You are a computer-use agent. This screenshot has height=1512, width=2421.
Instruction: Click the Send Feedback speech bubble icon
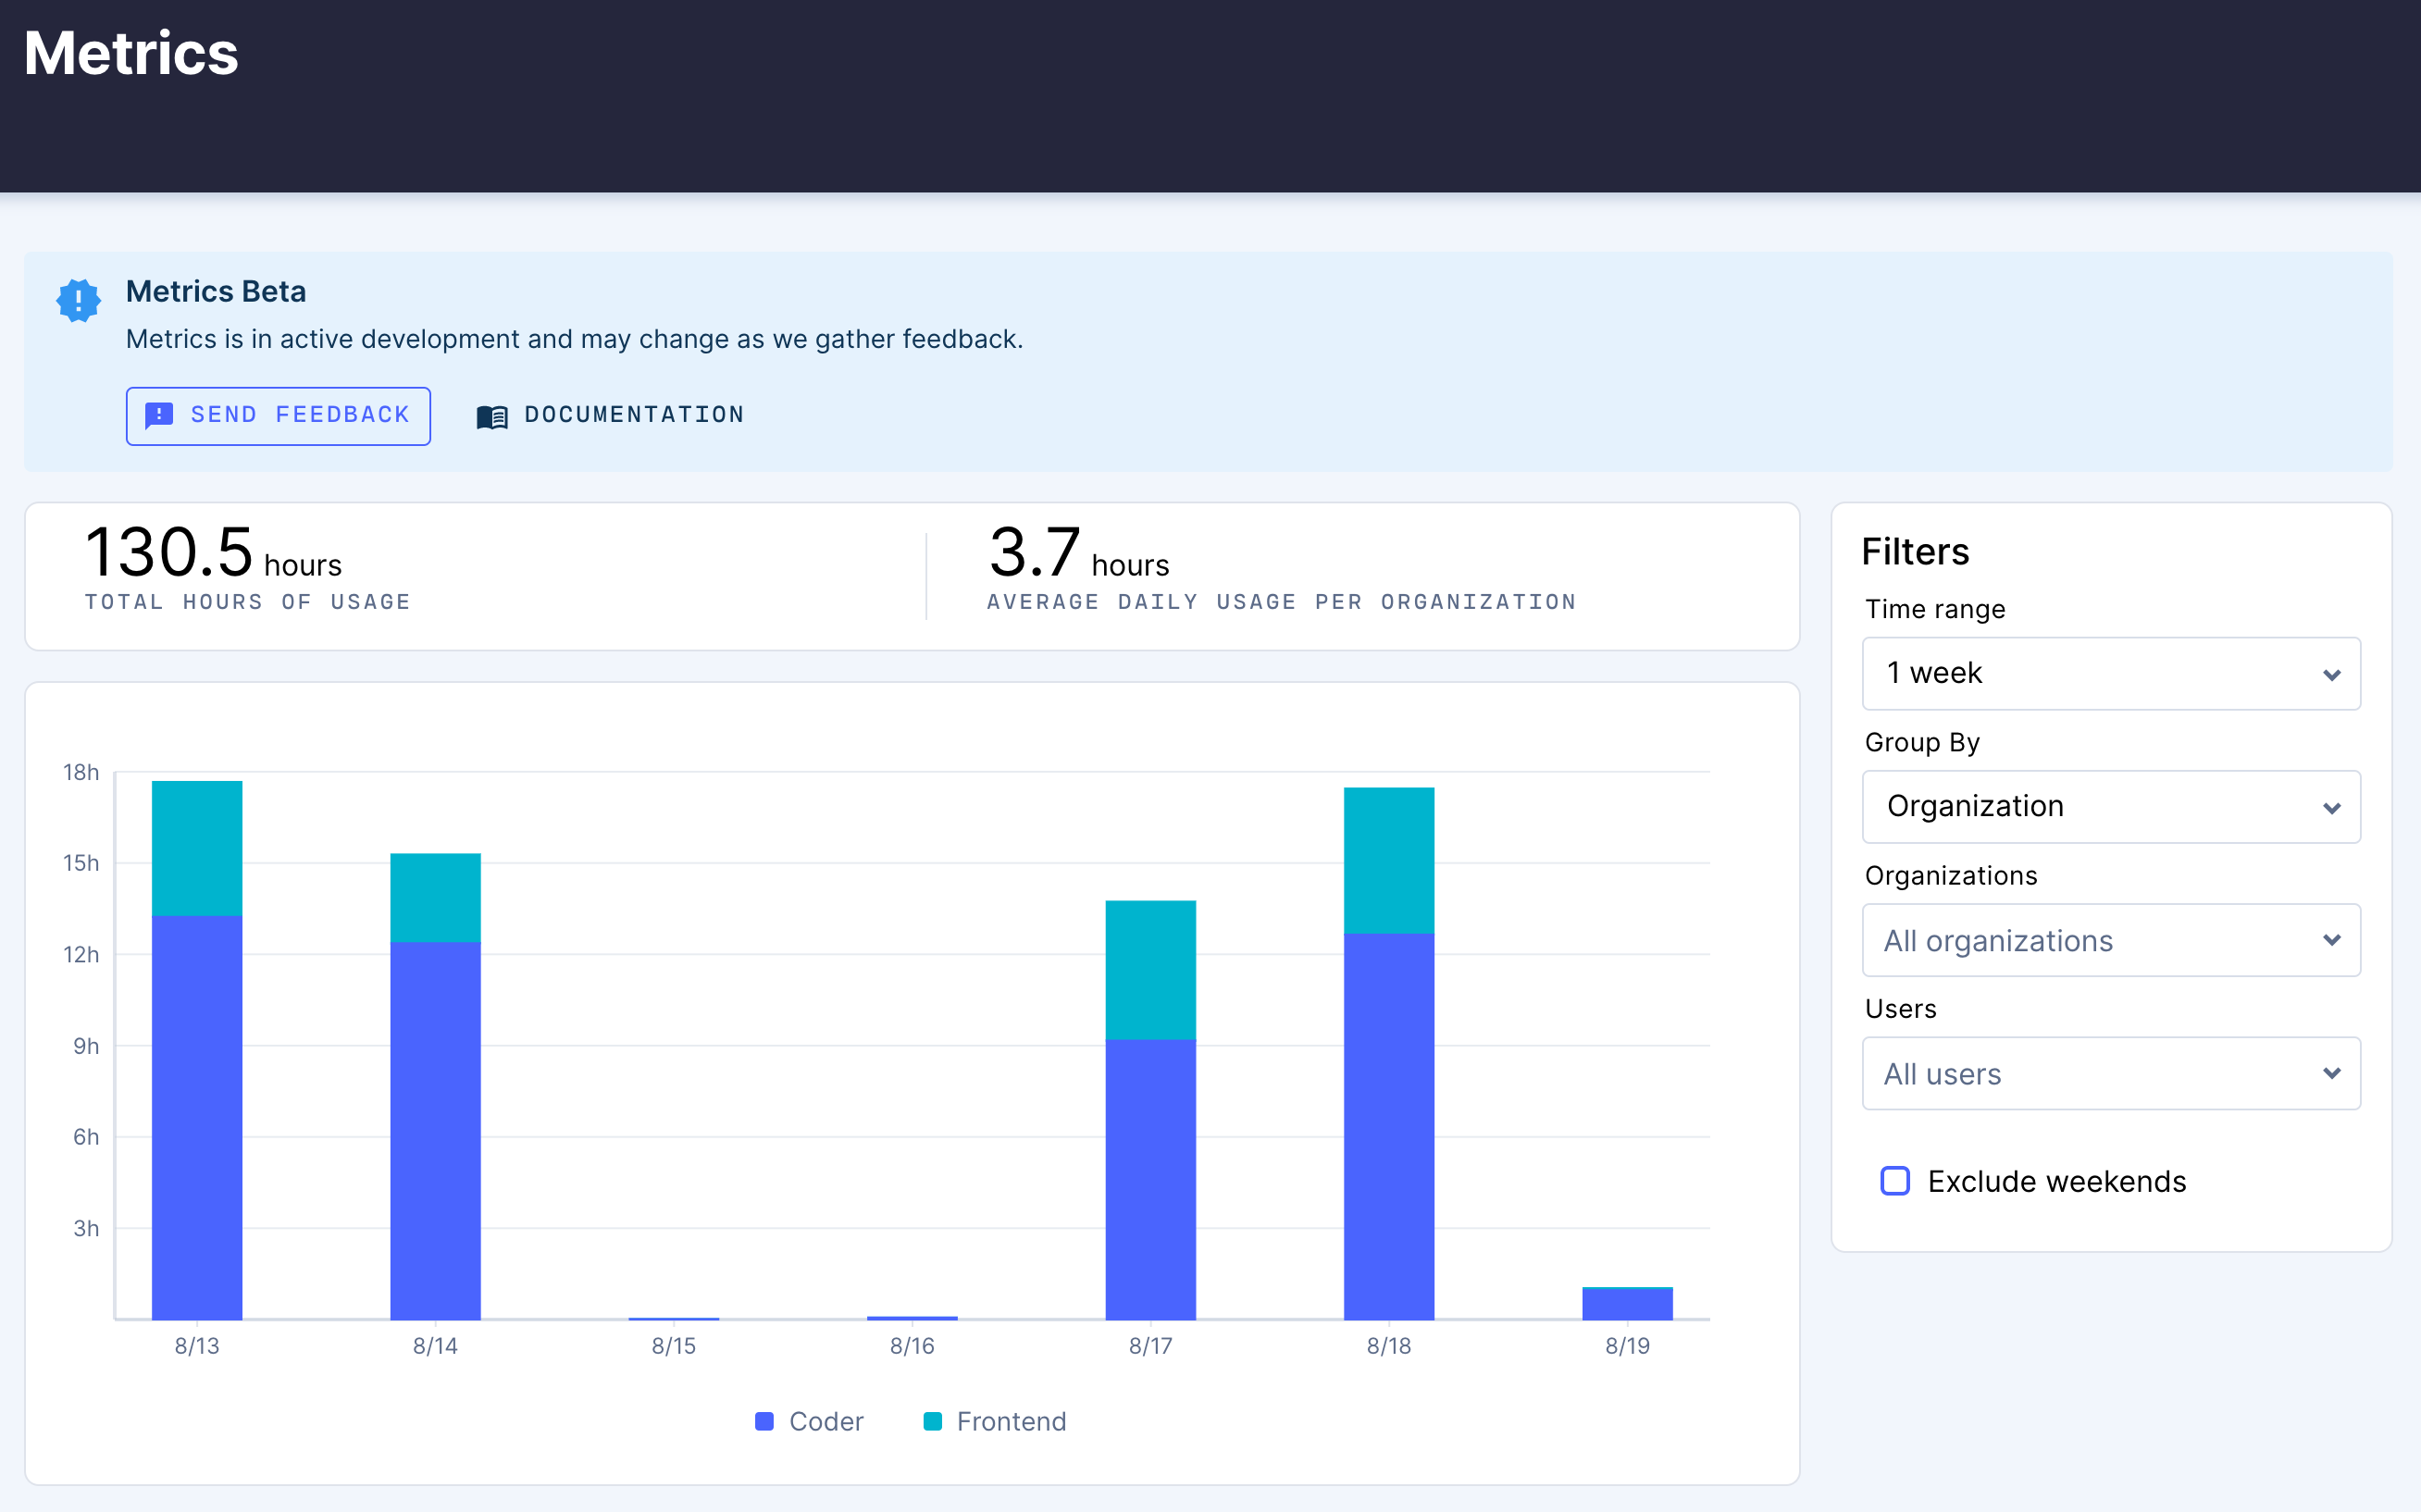pos(159,415)
